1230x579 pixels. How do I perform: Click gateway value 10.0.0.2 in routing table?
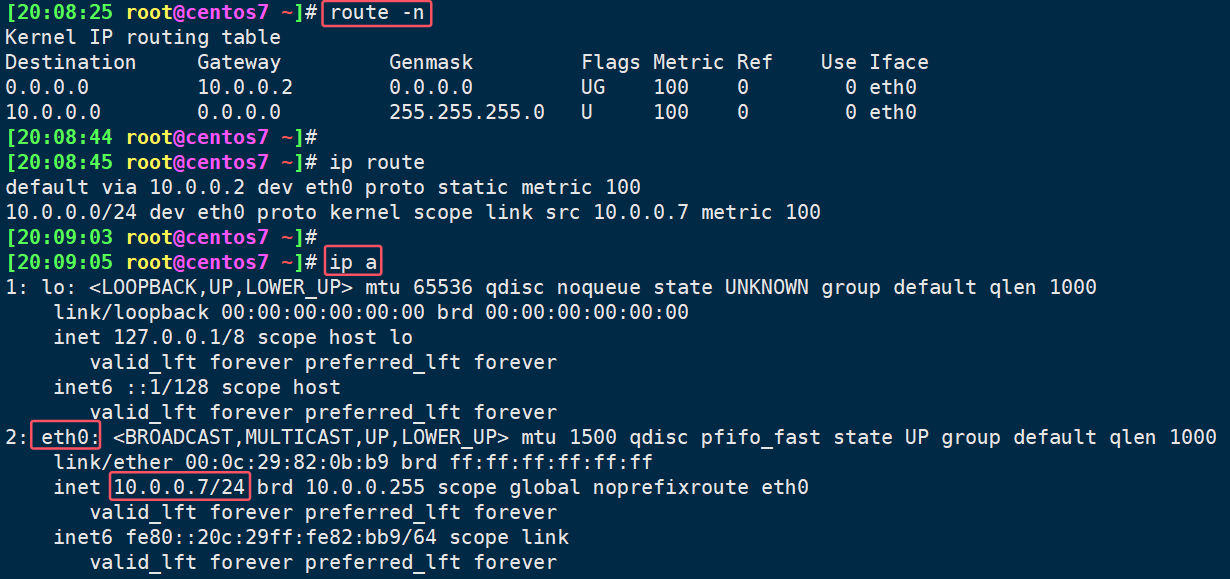coord(245,87)
